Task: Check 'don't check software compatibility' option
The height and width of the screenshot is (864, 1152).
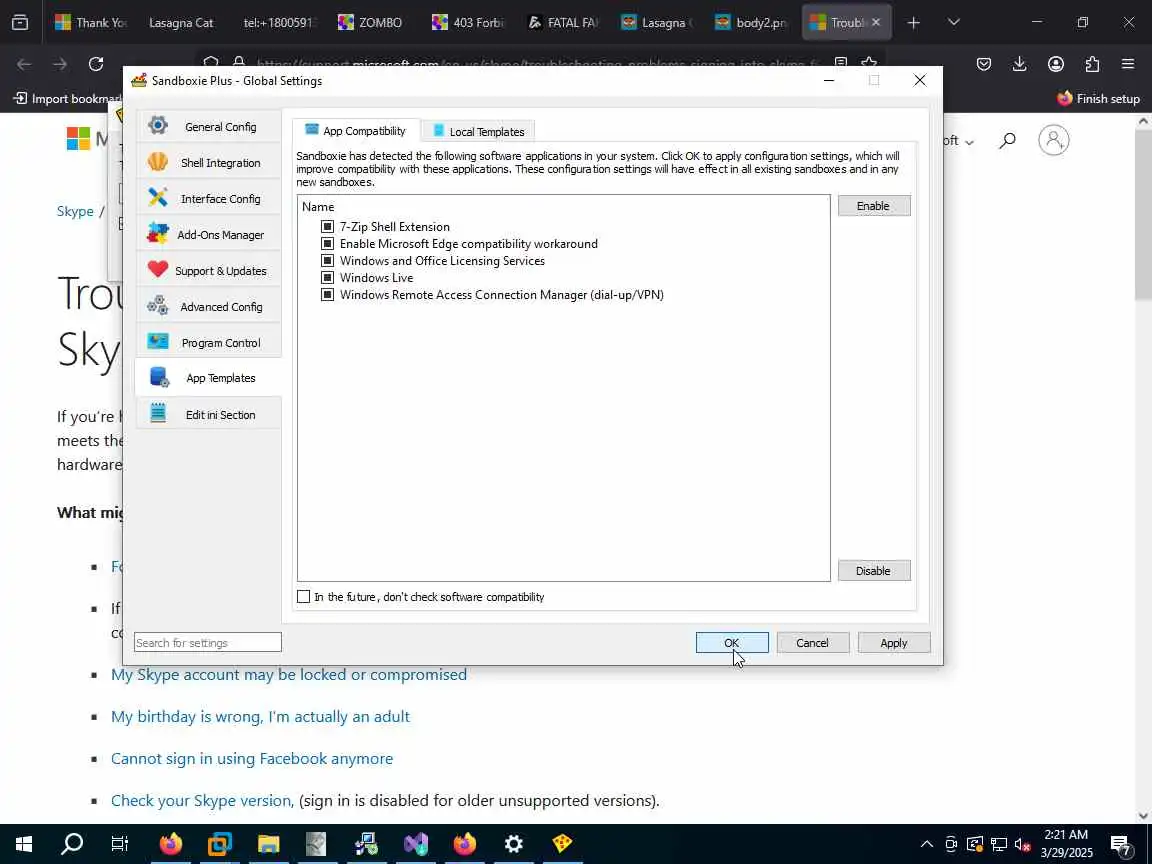Action: click(x=303, y=597)
